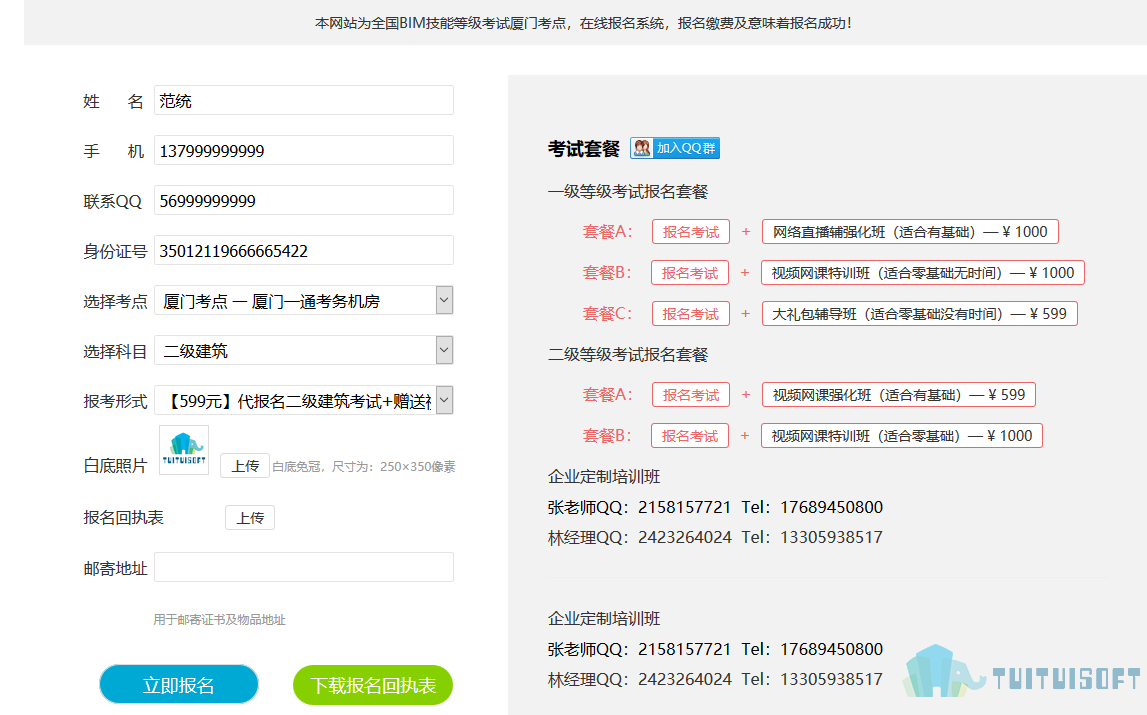Screen dimensions: 1147x715
Task: Click the 立即报名 button
Action: coord(178,685)
